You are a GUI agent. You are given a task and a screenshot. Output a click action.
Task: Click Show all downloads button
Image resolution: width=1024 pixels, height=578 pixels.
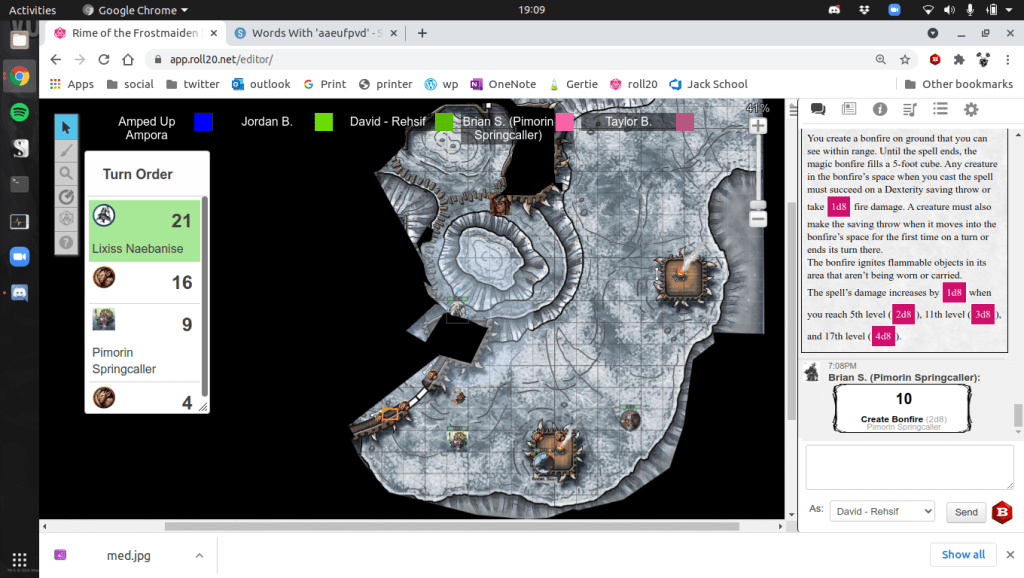[963, 554]
